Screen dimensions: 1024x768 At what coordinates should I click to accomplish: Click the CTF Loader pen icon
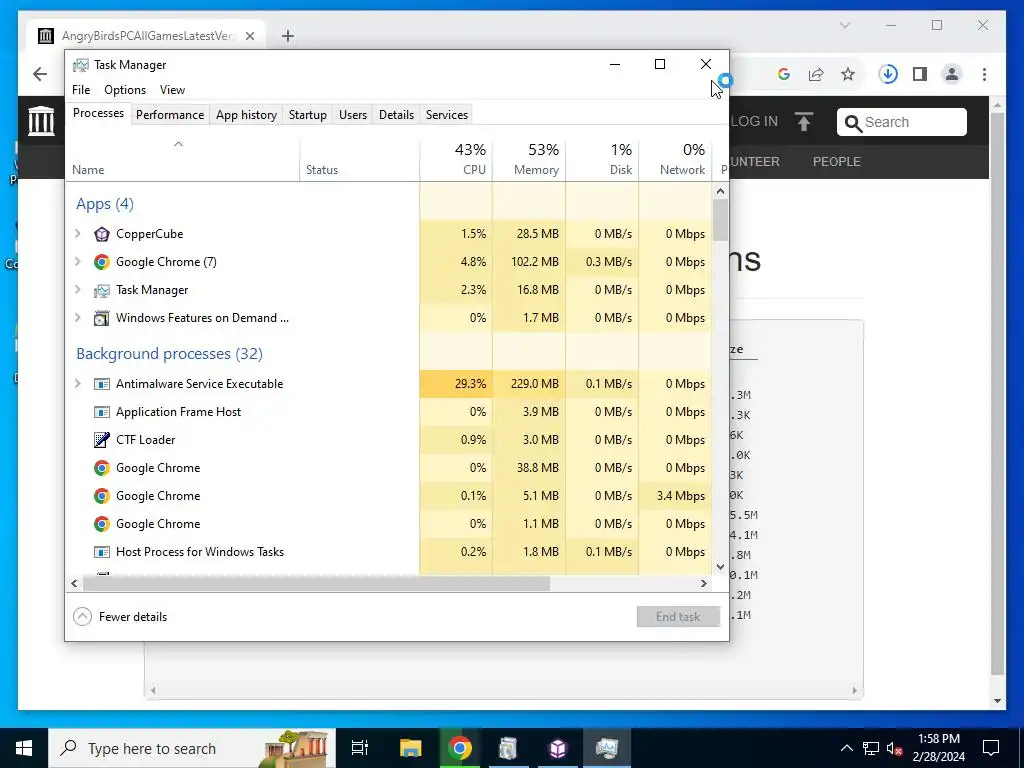[x=101, y=440]
